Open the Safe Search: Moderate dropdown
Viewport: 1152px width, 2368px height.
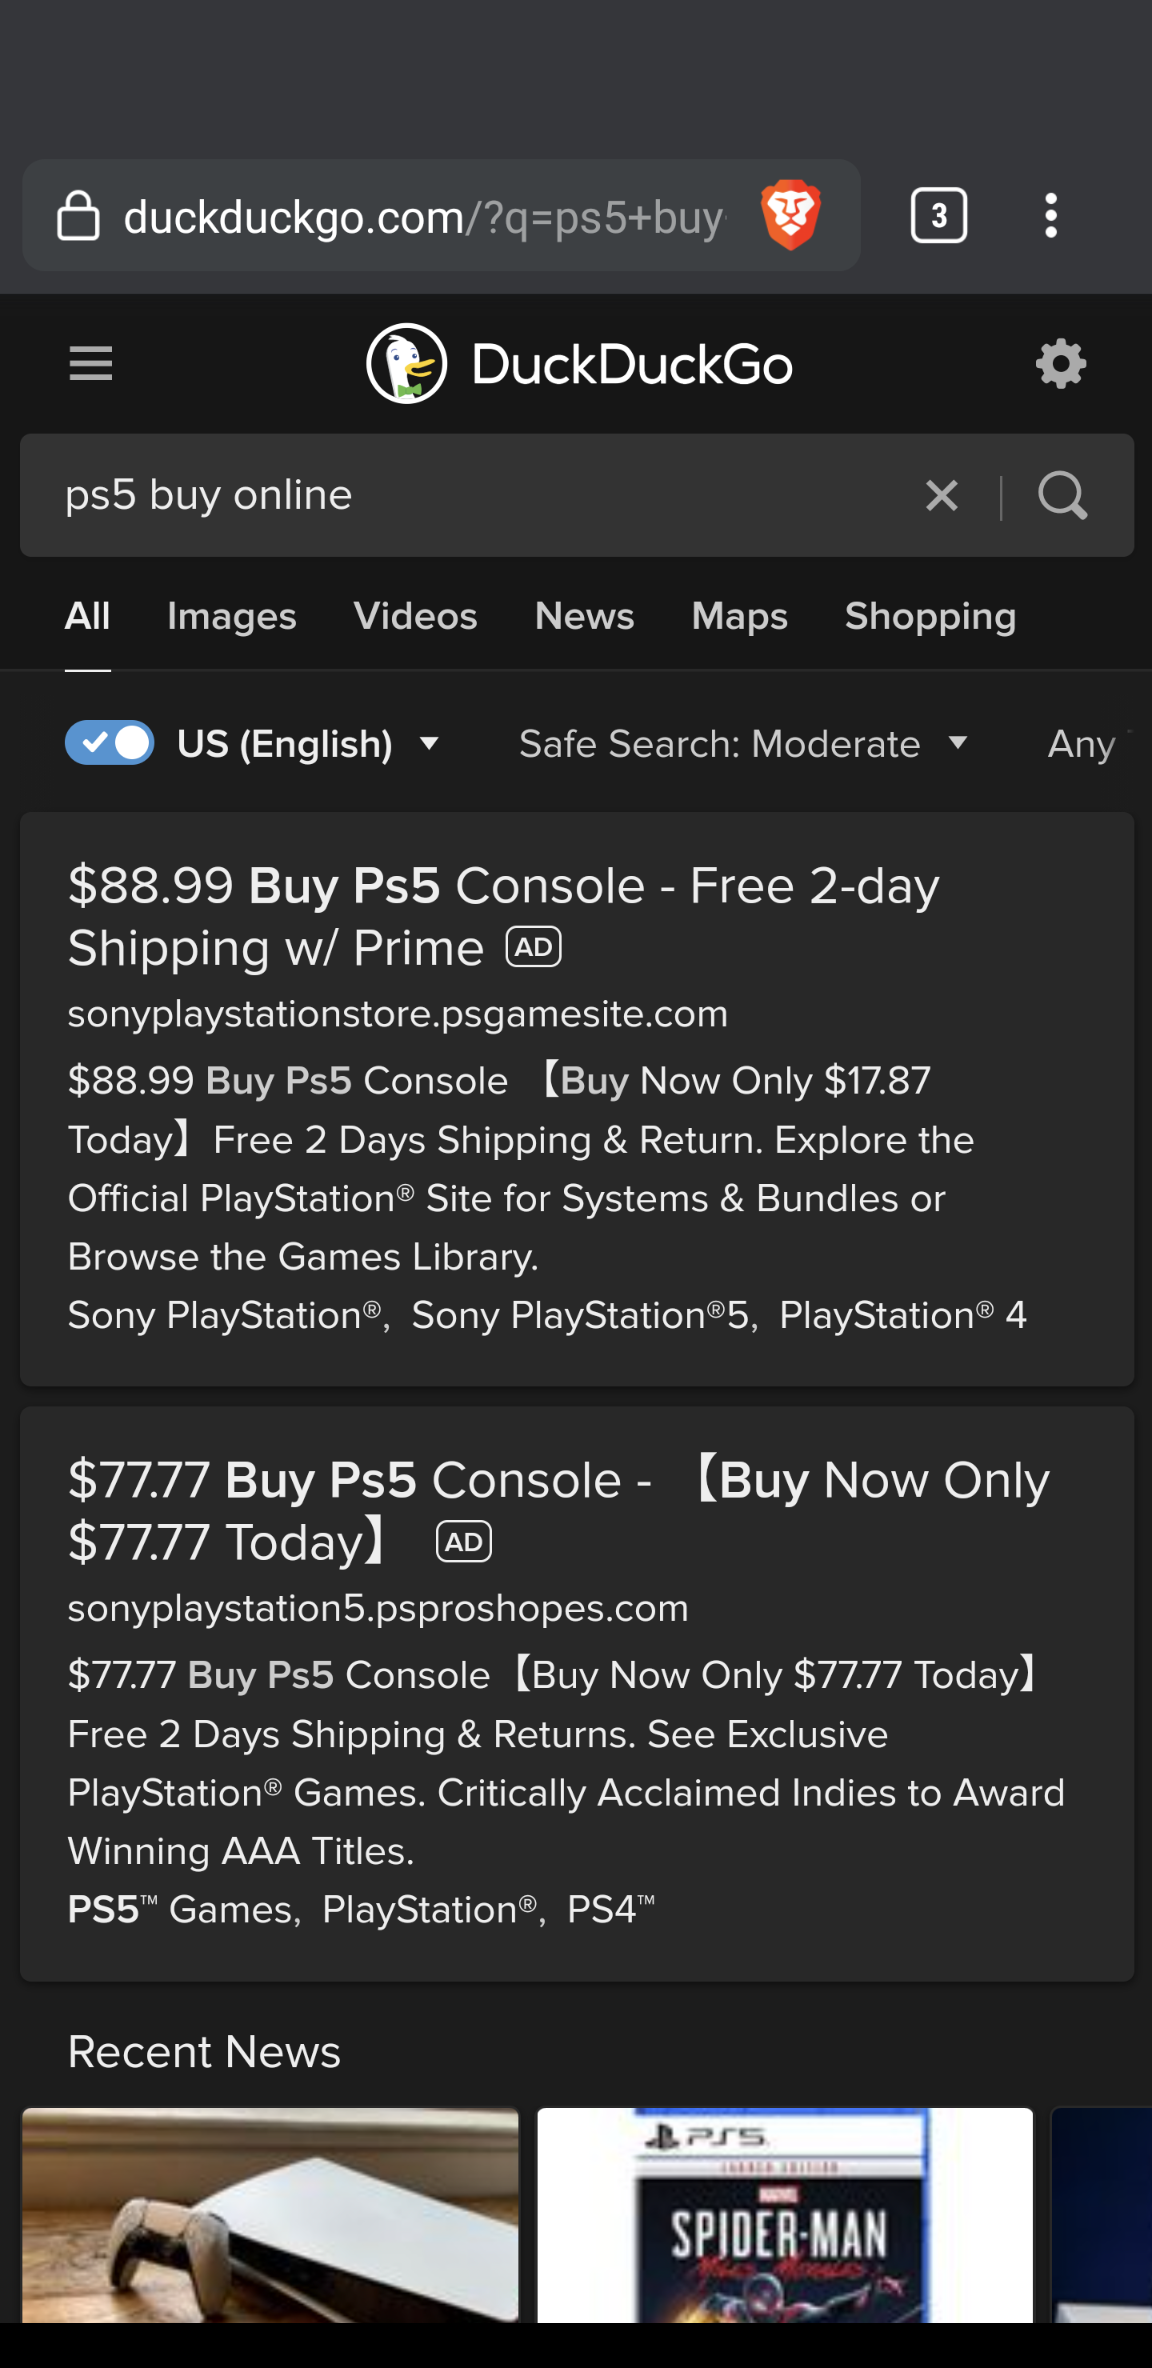click(x=743, y=743)
